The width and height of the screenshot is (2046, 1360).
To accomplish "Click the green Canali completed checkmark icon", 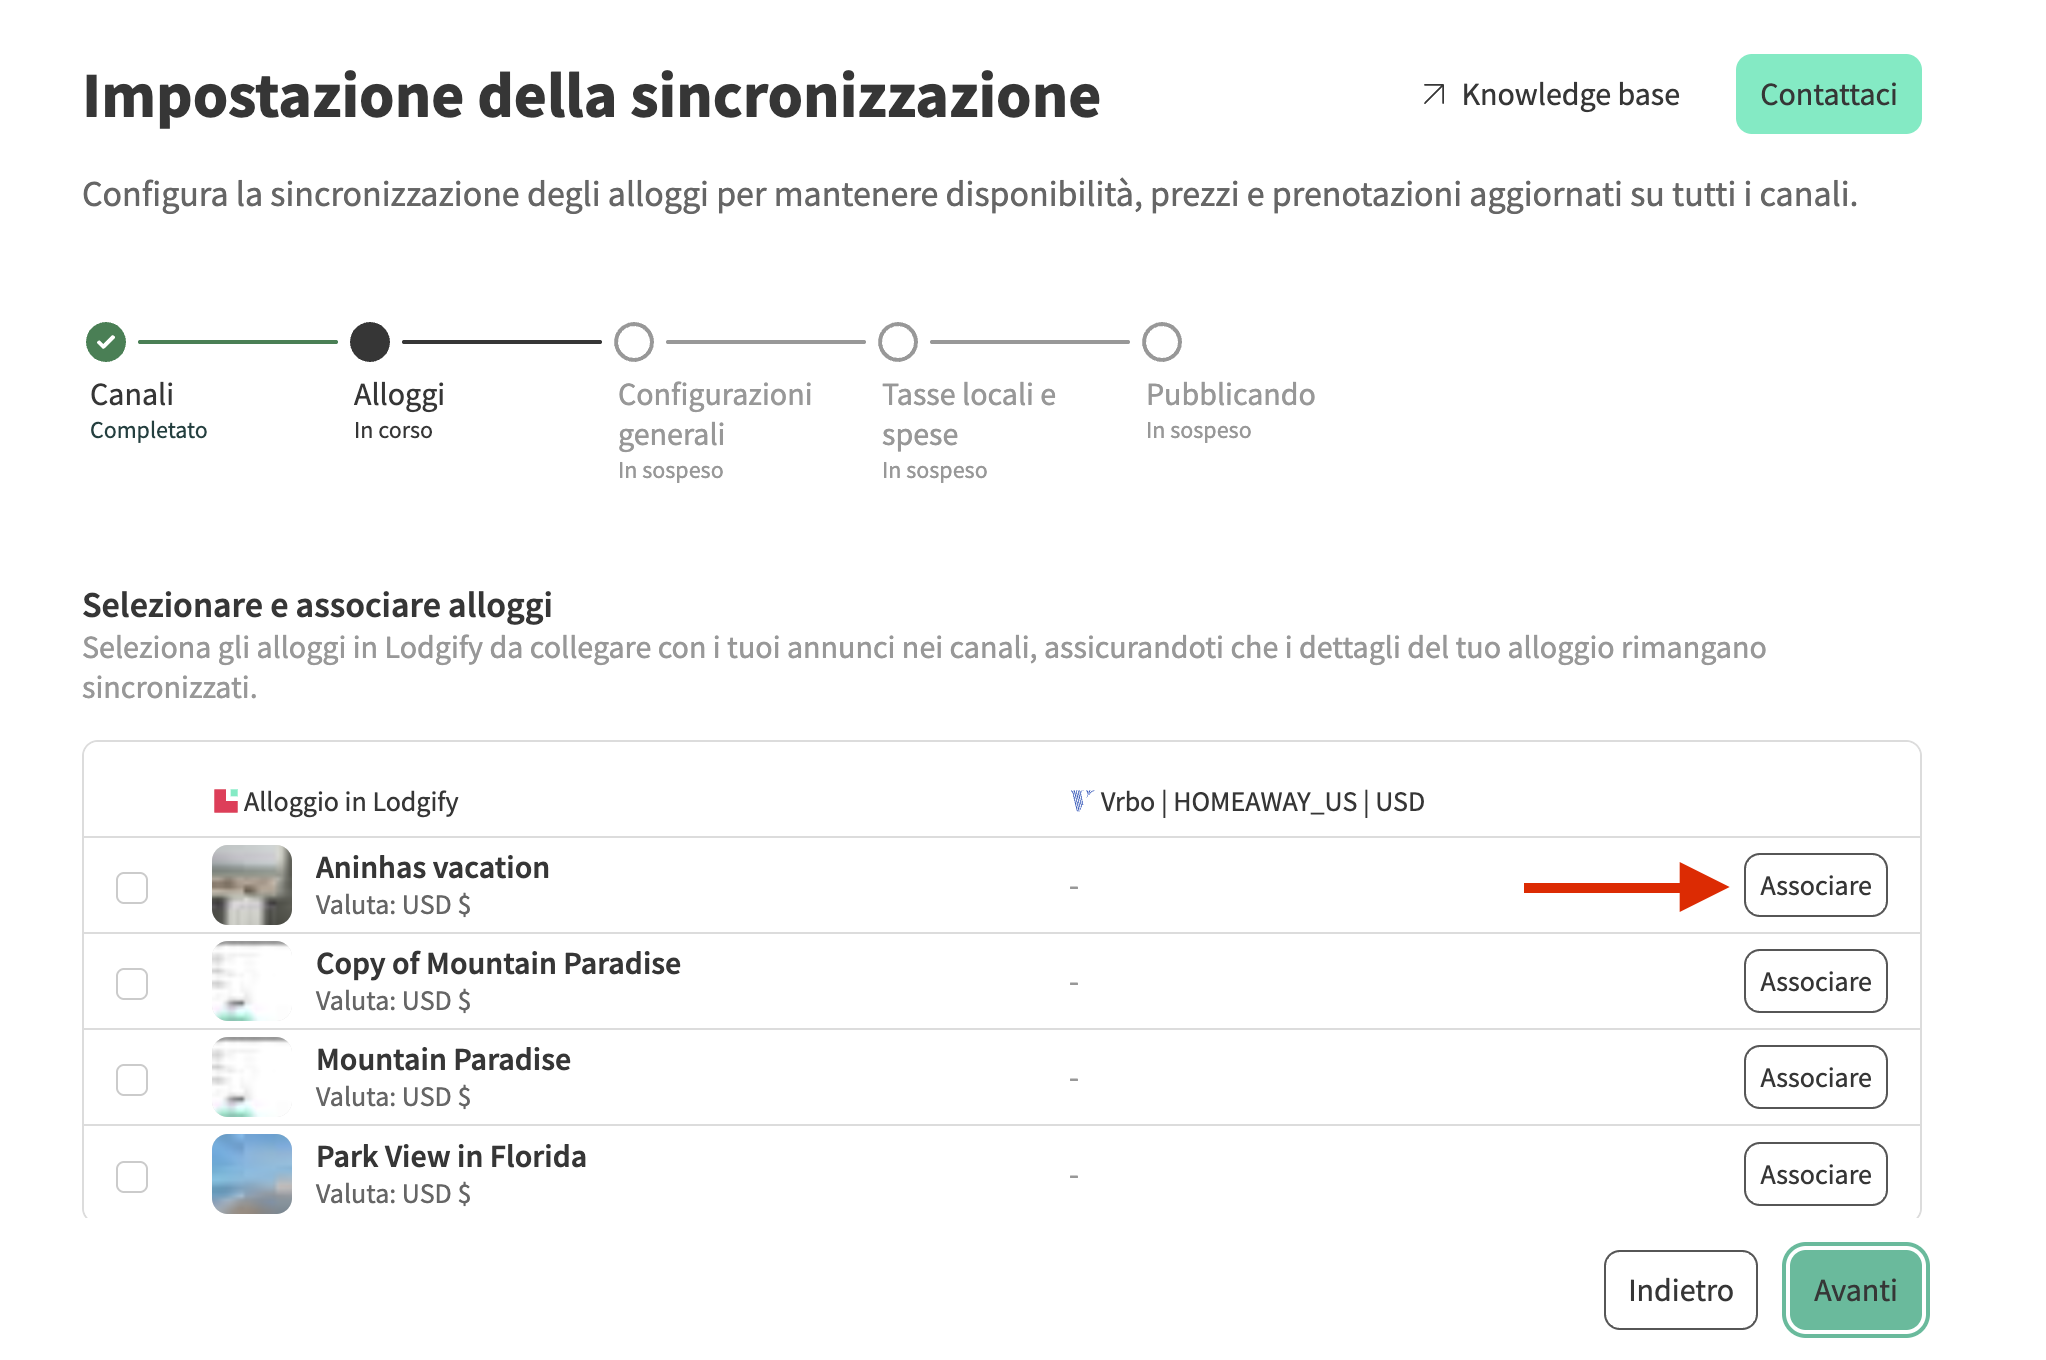I will click(x=106, y=342).
